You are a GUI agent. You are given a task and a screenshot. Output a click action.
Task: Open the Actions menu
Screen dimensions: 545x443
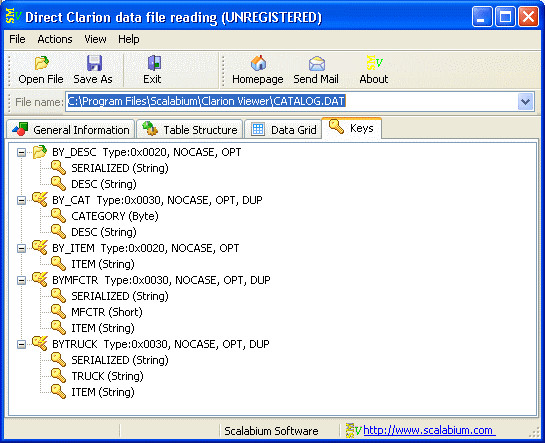55,39
